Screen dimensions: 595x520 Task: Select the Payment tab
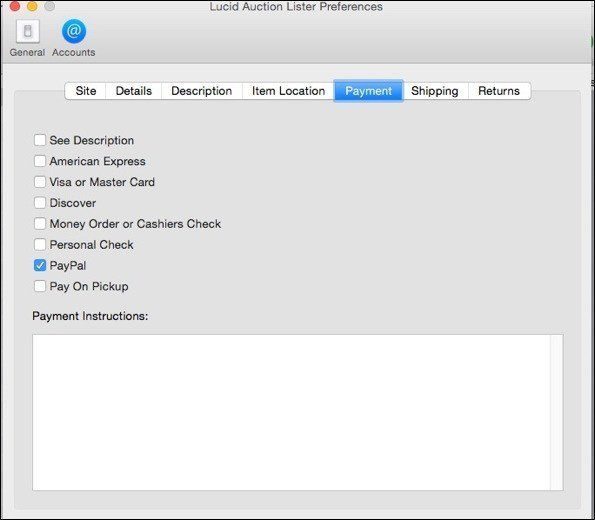pyautogui.click(x=368, y=91)
